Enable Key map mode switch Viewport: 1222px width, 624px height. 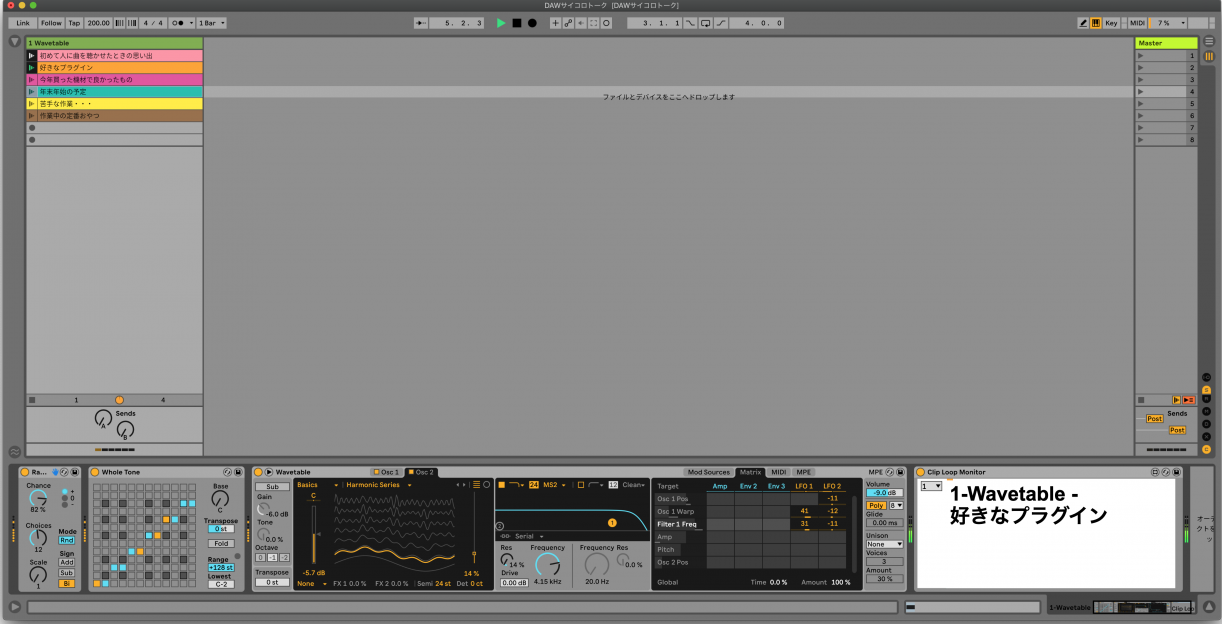[x=1111, y=22]
